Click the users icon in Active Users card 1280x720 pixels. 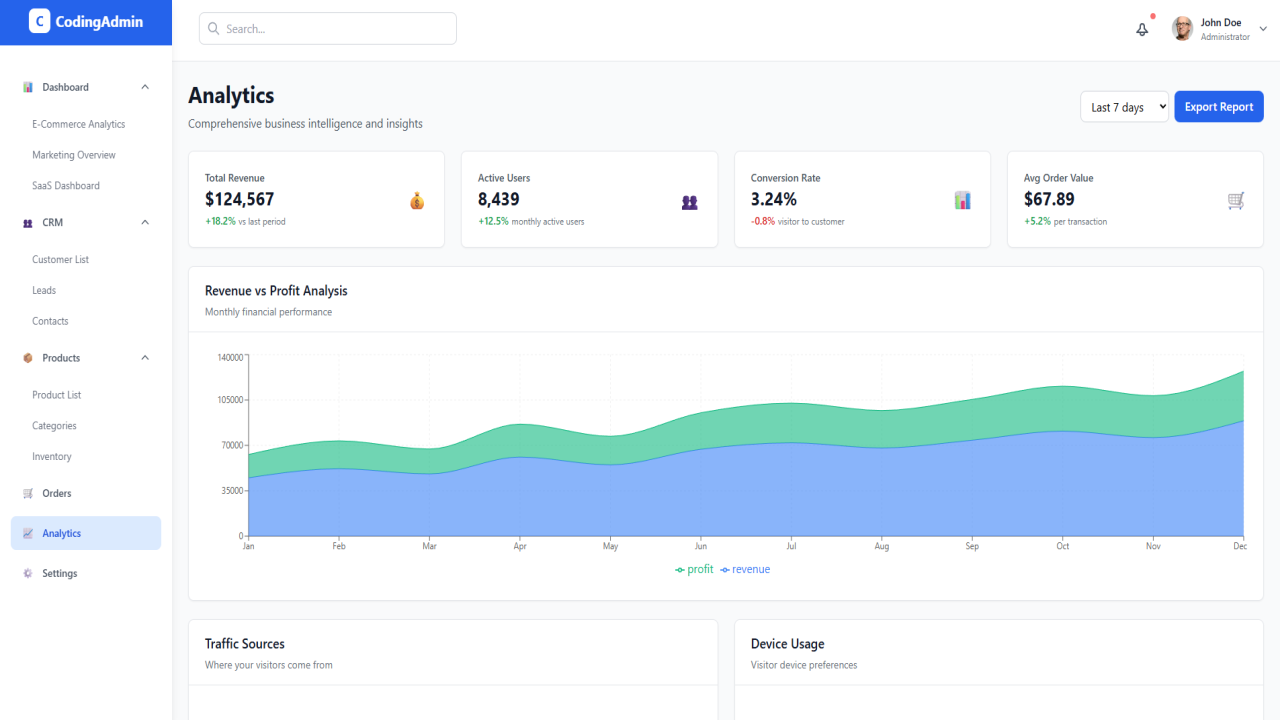coord(690,201)
